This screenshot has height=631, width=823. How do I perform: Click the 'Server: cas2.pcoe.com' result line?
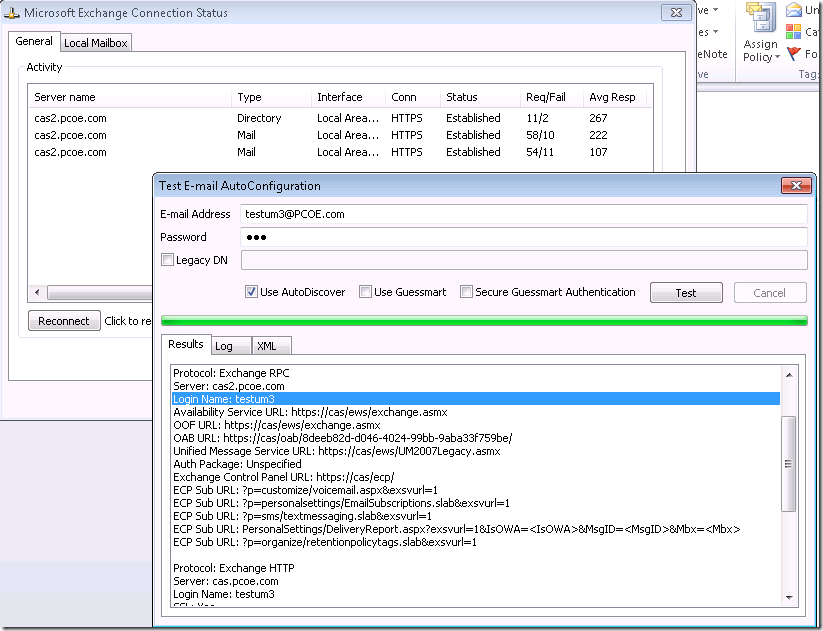coord(476,386)
